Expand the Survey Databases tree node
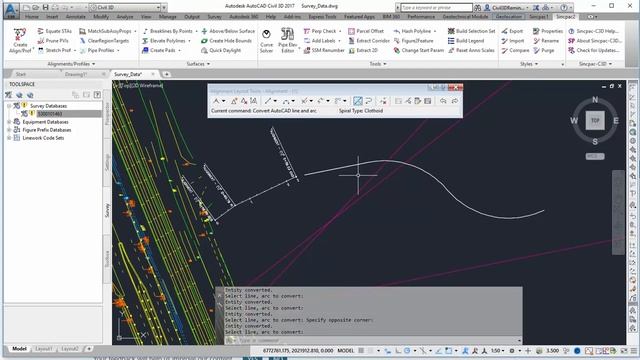Viewport: 640px width, 360px height. [x=9, y=106]
